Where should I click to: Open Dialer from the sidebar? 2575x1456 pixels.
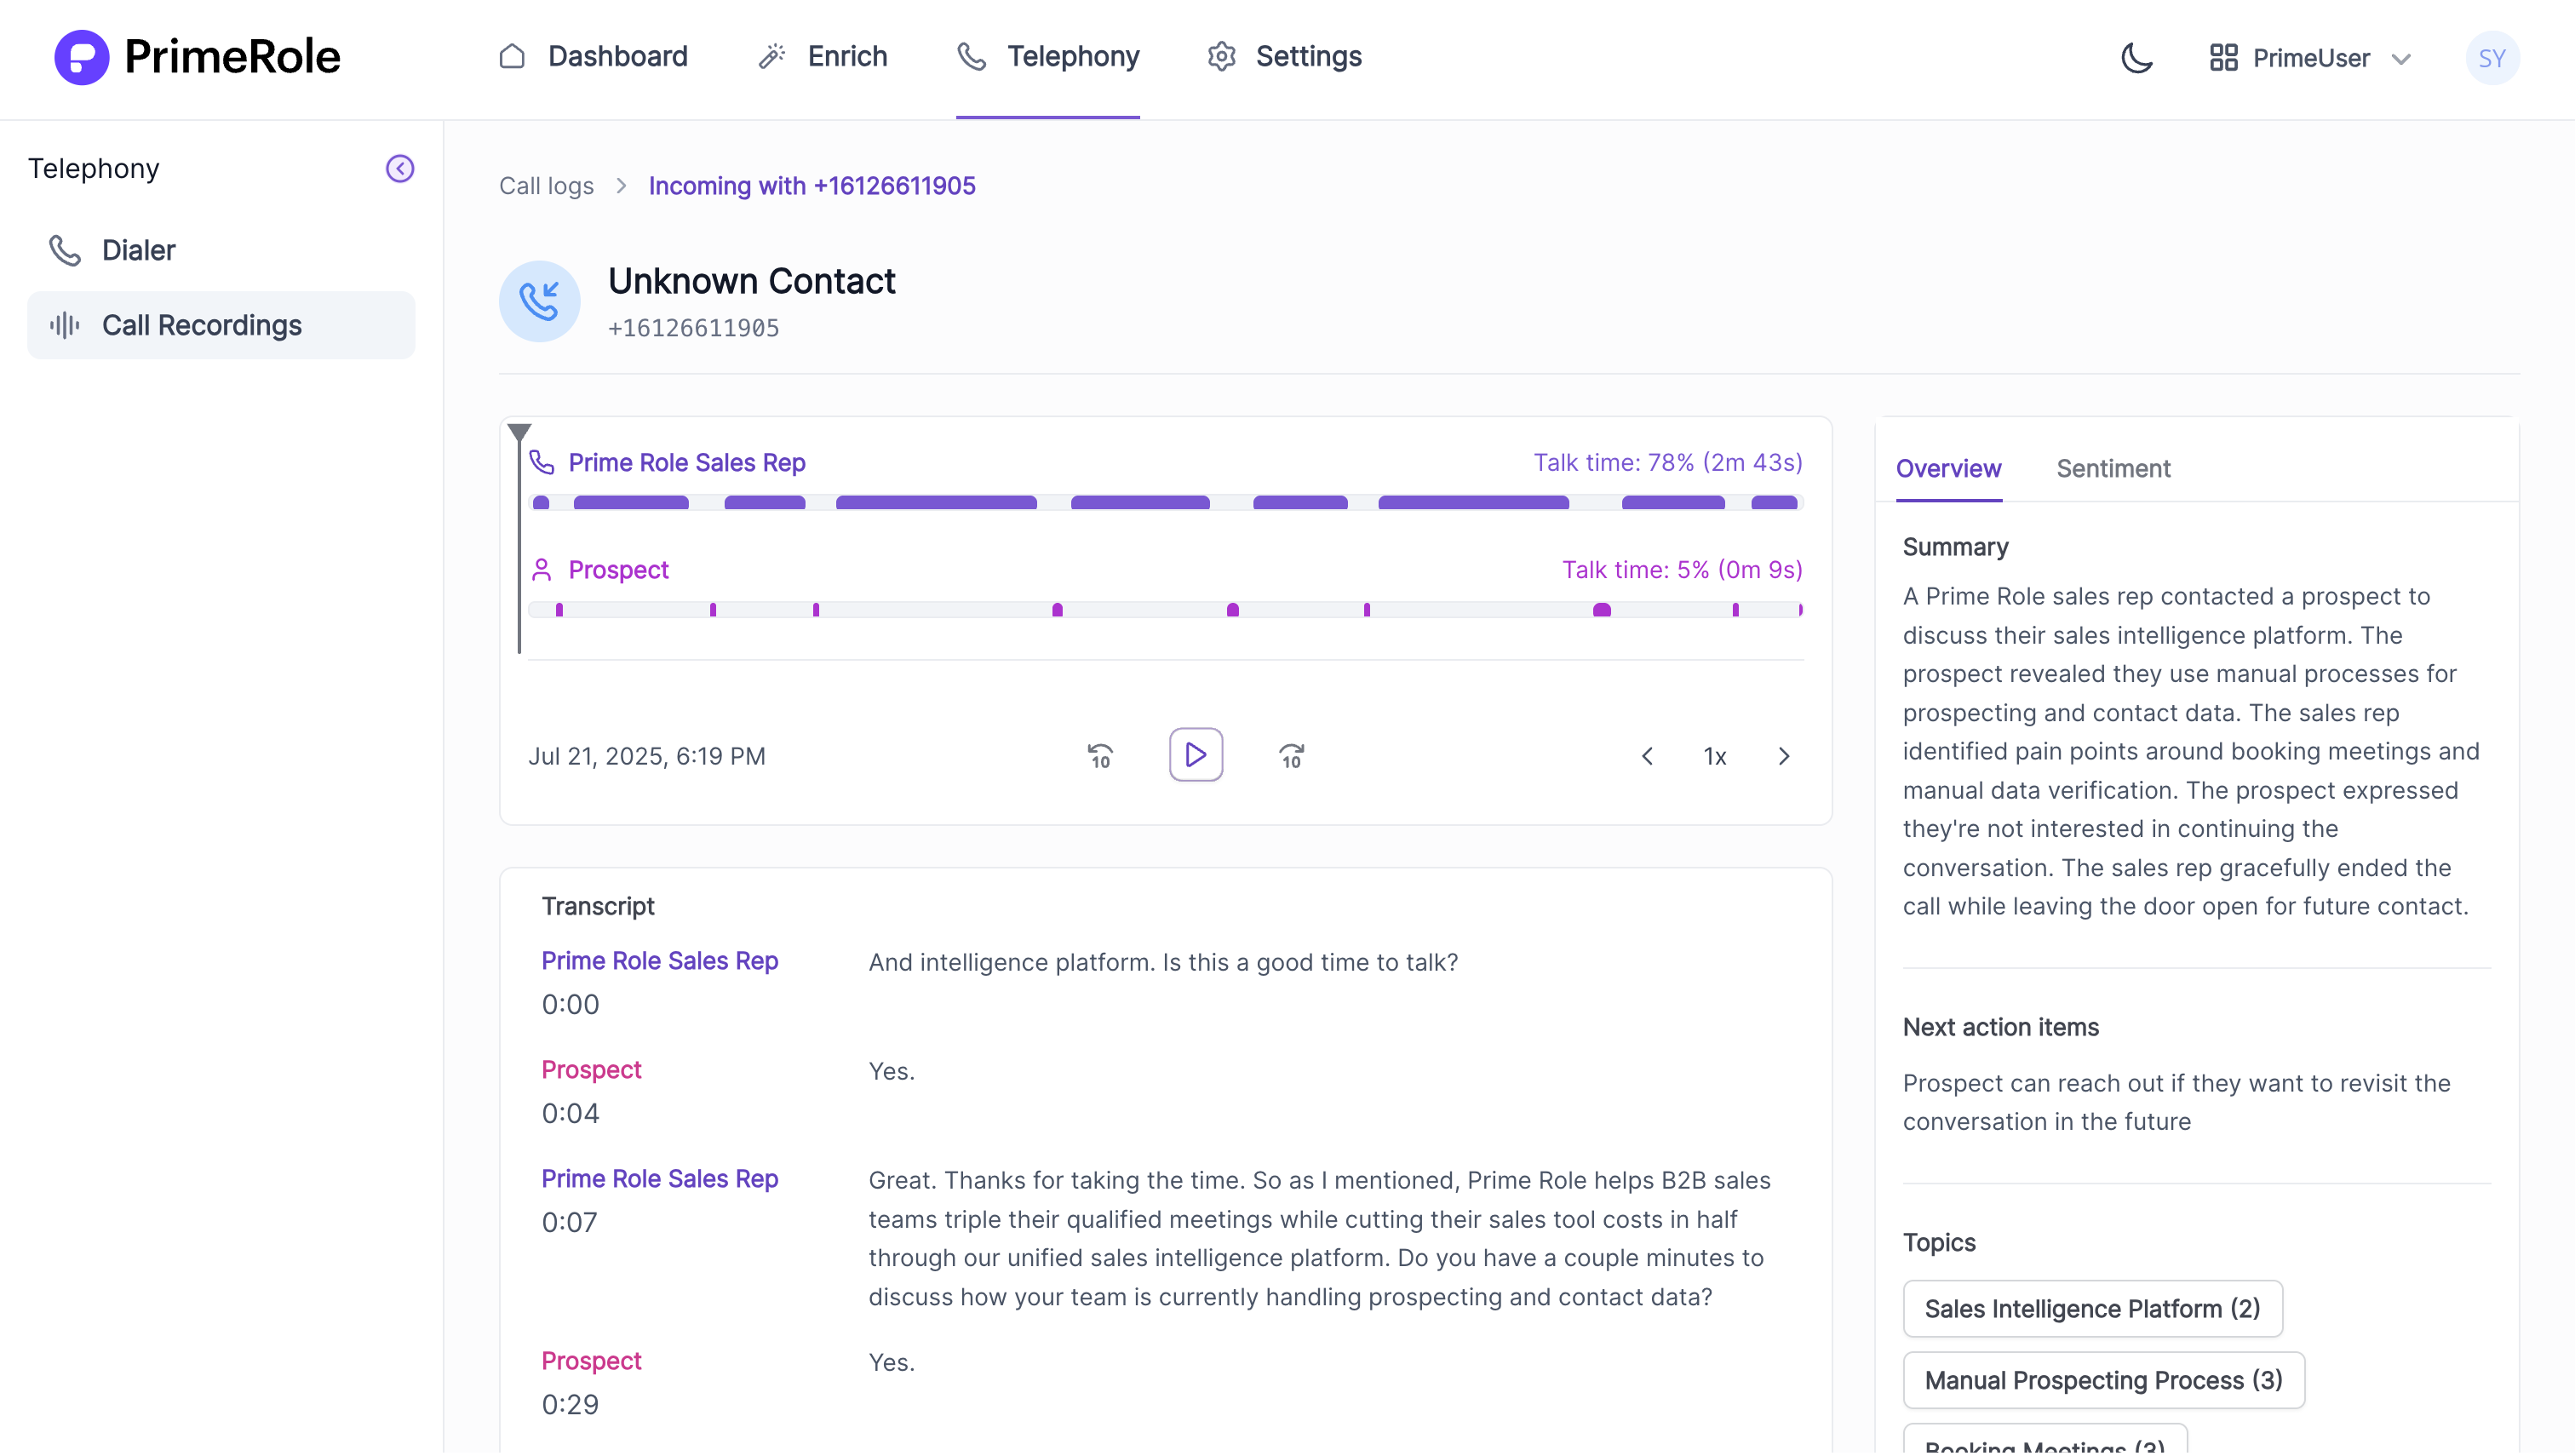point(138,250)
